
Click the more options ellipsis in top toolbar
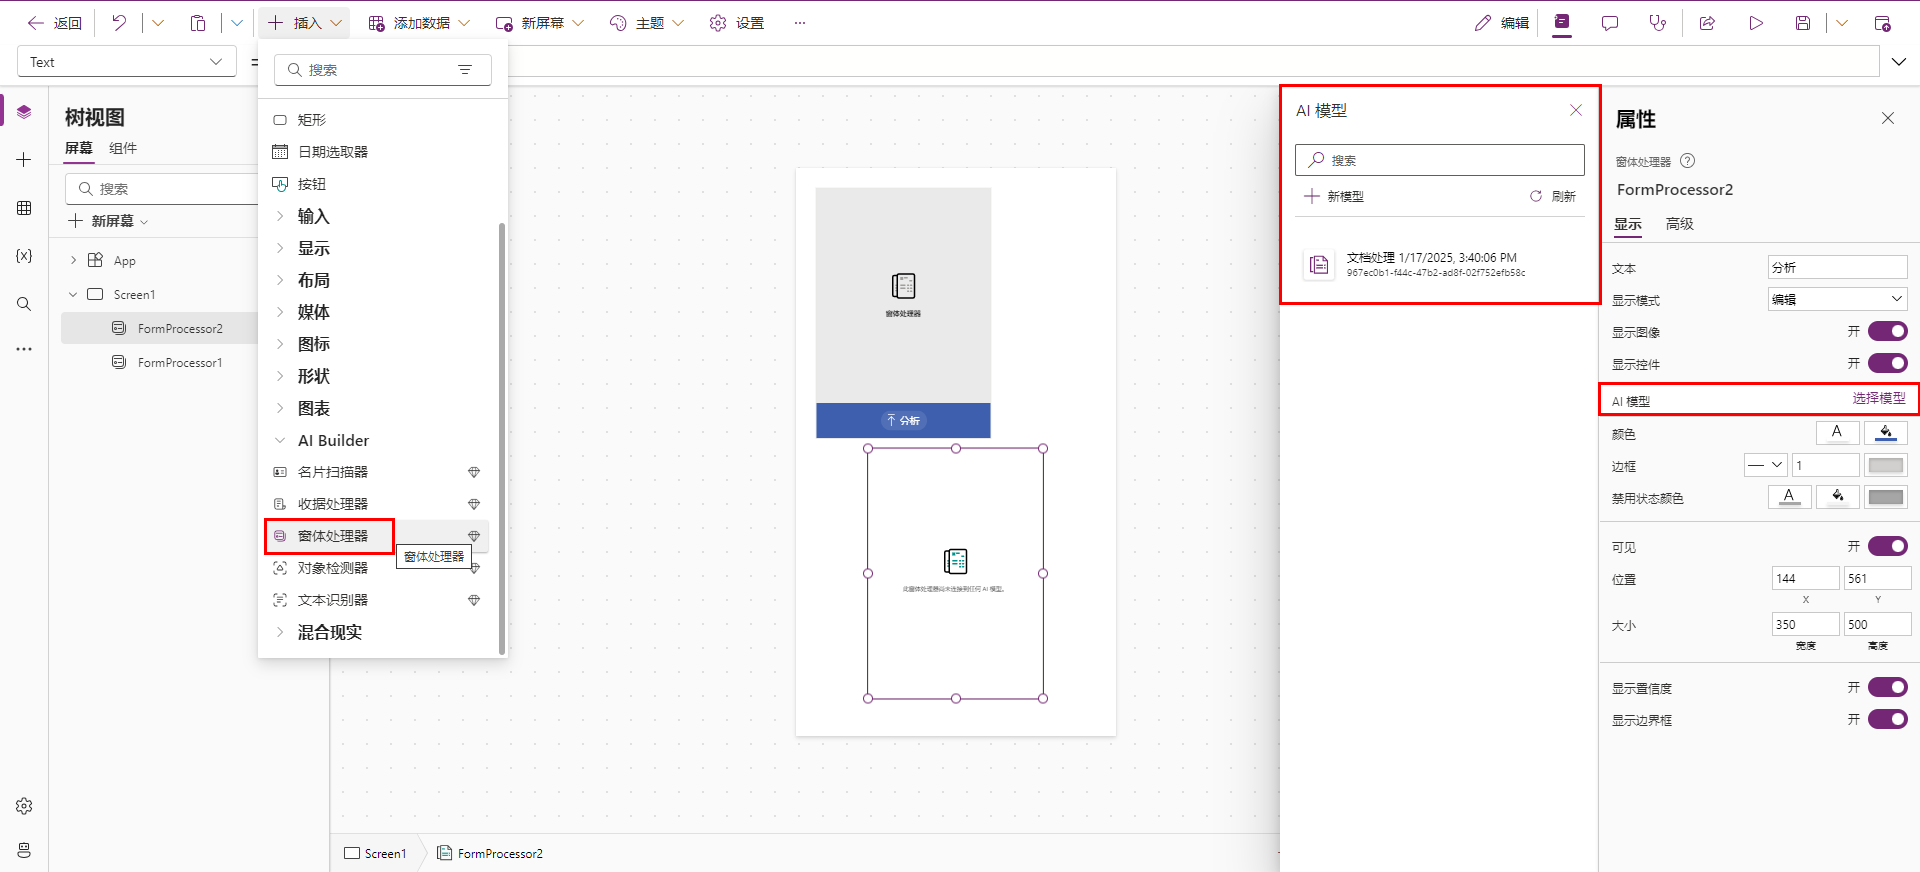[x=800, y=23]
